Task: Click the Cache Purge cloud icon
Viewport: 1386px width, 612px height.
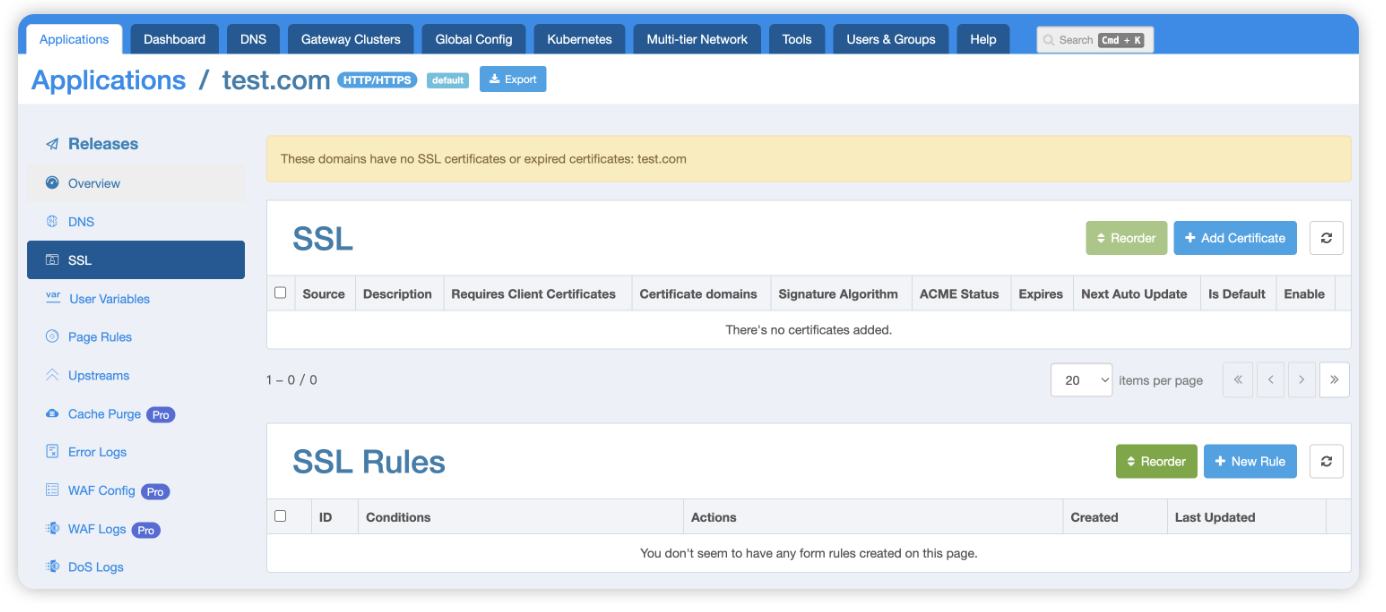Action: (x=52, y=414)
